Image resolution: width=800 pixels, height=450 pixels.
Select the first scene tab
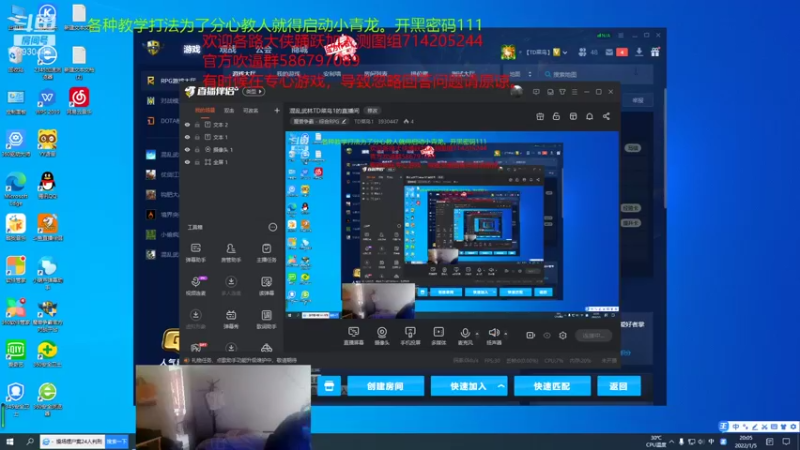pyautogui.click(x=205, y=110)
